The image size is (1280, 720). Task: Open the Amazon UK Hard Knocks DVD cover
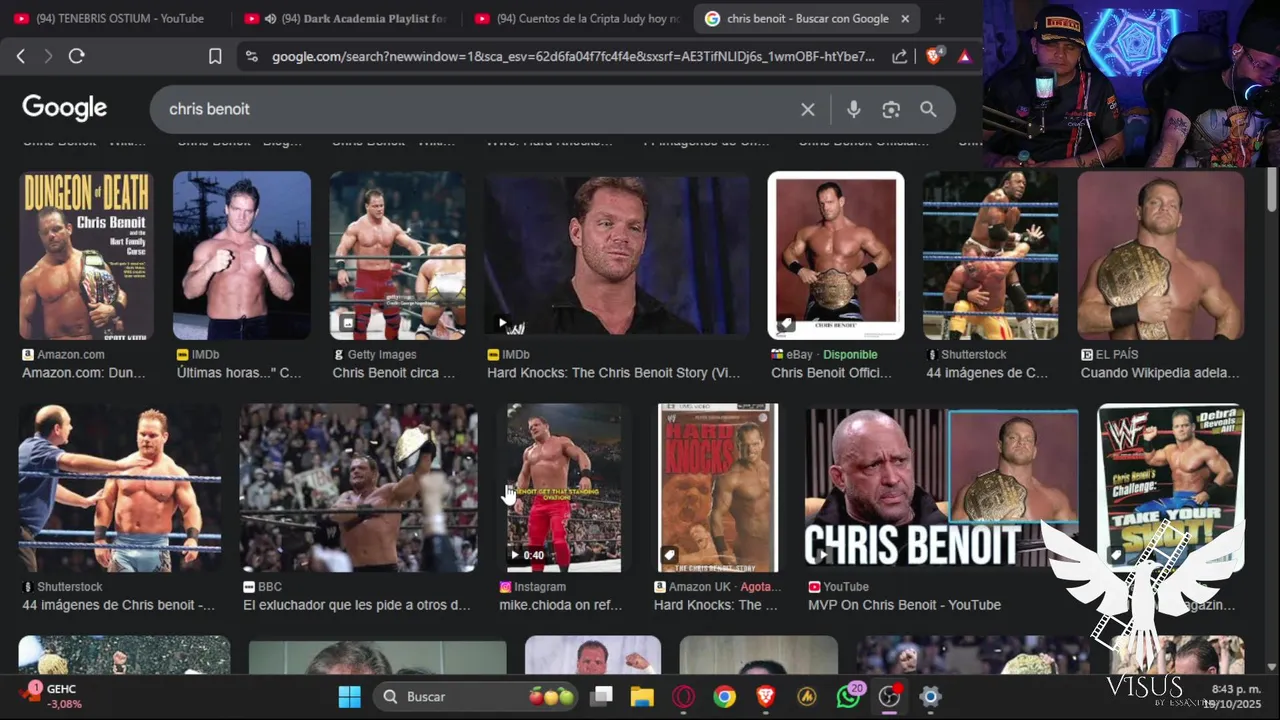tap(718, 488)
